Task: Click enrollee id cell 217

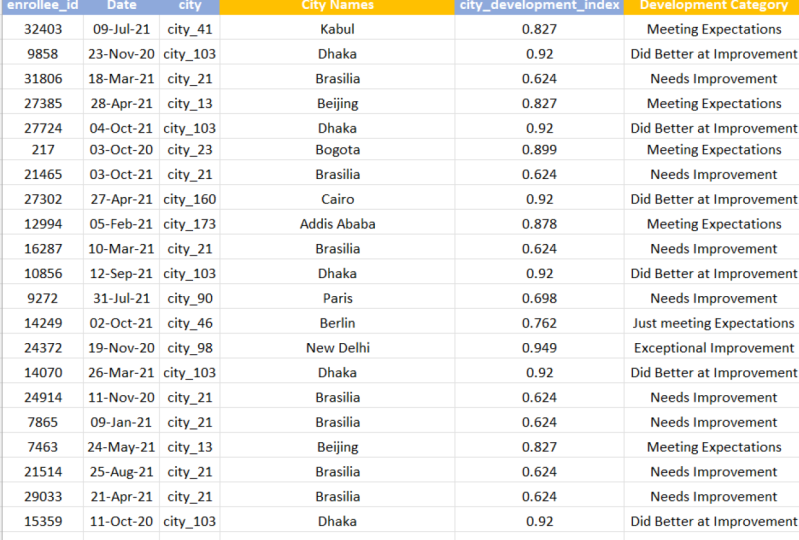Action: coord(43,150)
